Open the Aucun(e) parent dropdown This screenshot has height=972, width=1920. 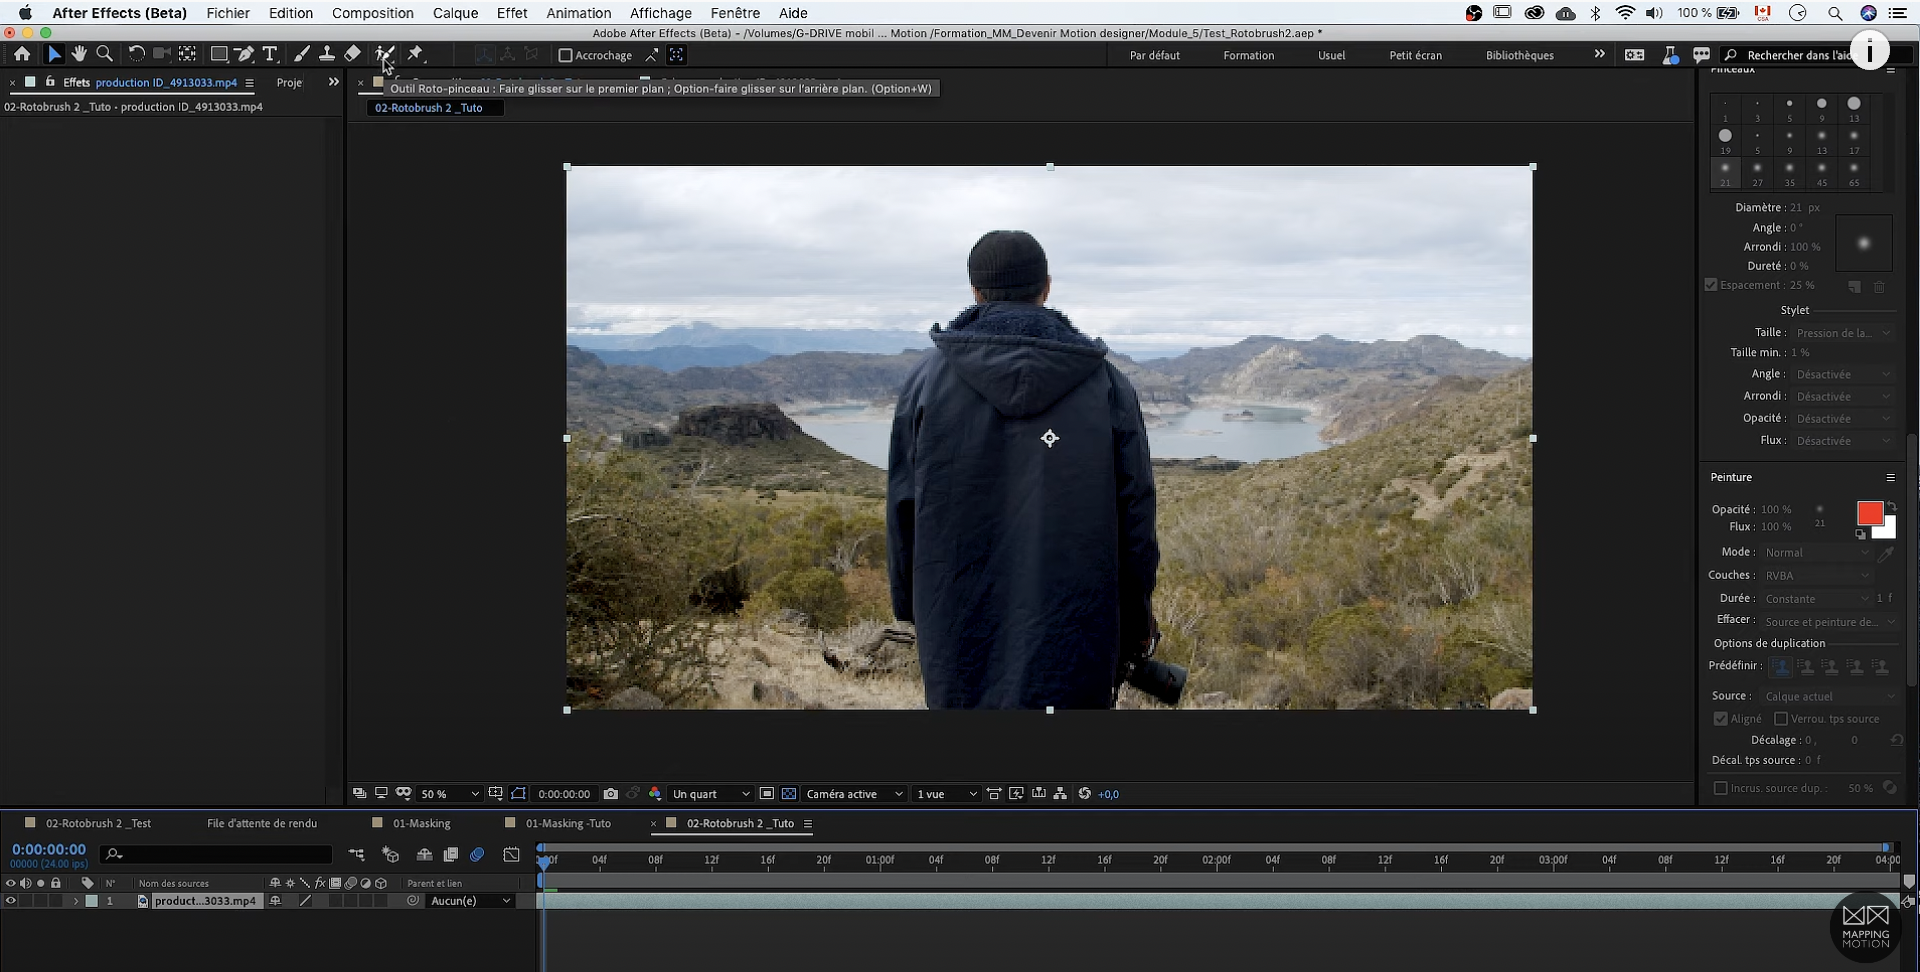[x=470, y=901]
